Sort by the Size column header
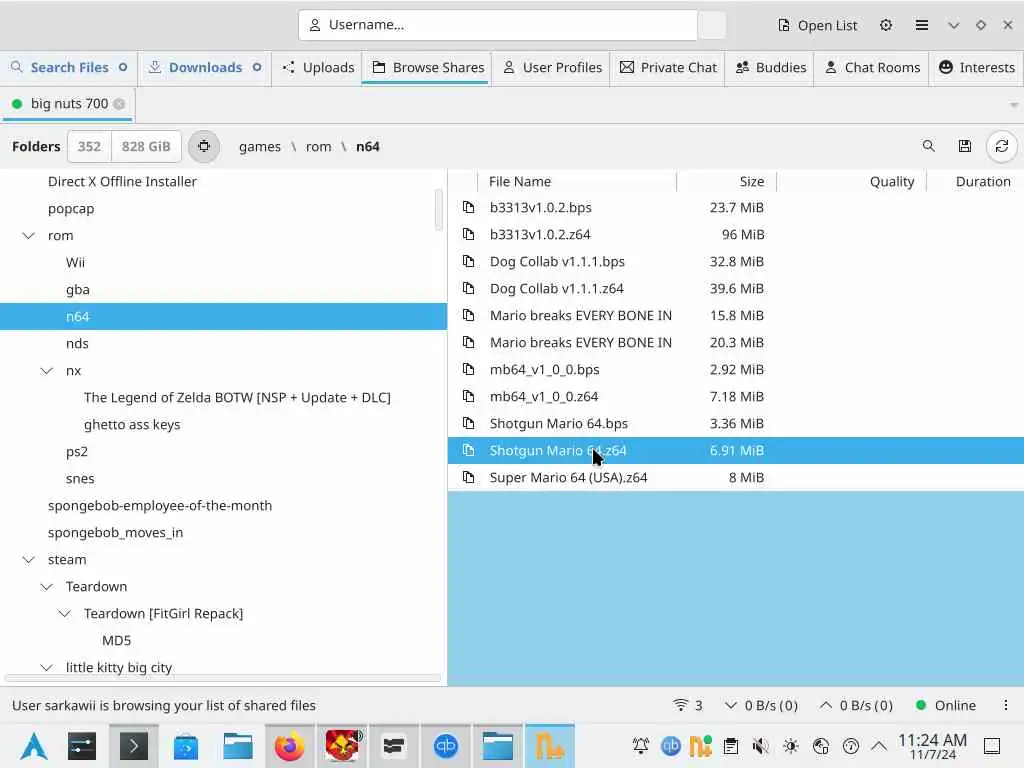1024x768 pixels. point(726,182)
